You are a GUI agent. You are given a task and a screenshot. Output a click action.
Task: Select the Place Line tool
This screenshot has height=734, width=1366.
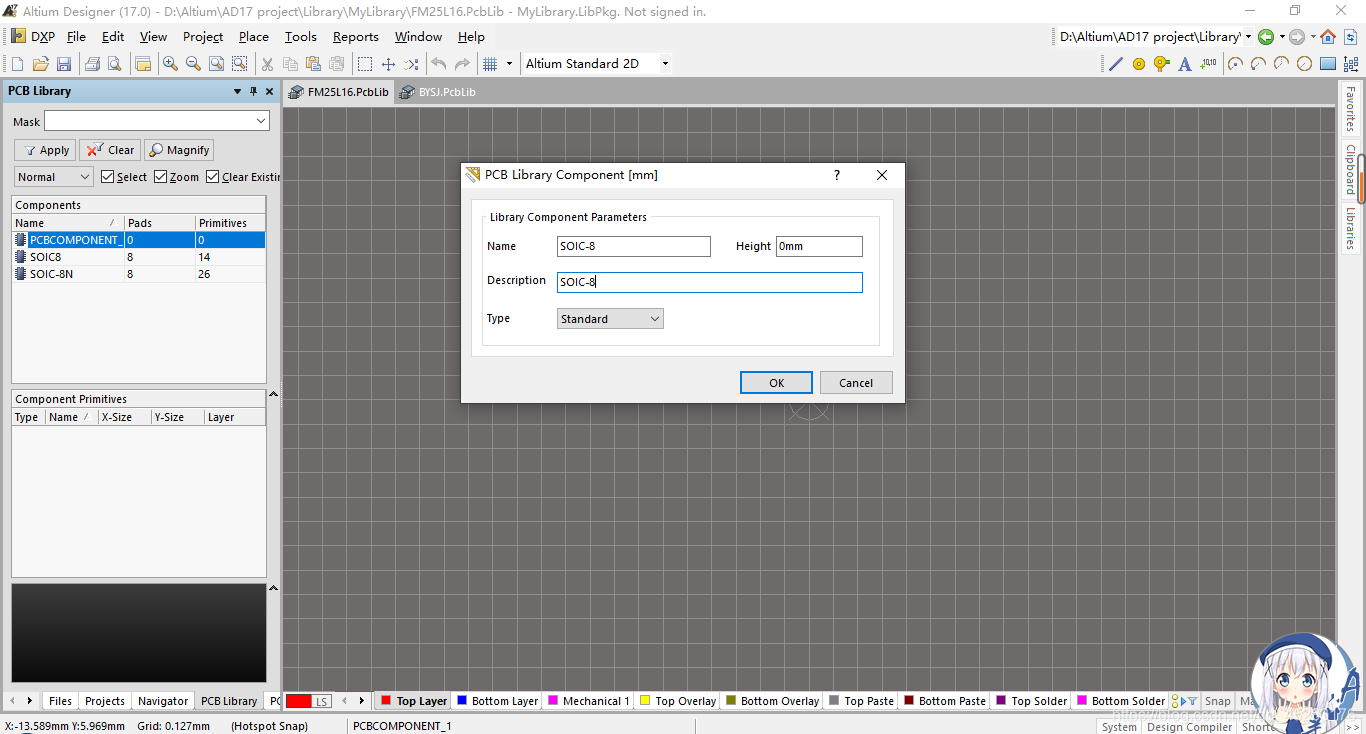[x=1116, y=64]
